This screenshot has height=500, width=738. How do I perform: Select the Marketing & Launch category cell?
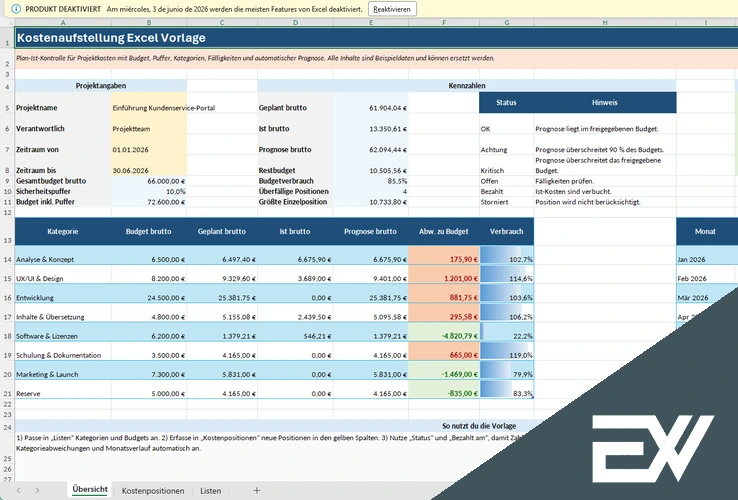pyautogui.click(x=63, y=371)
